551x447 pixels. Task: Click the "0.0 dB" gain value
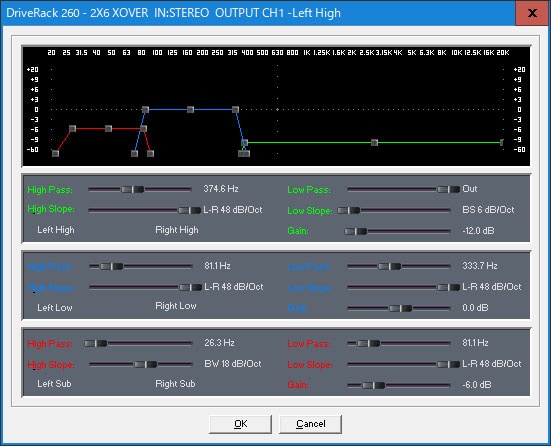coord(475,308)
